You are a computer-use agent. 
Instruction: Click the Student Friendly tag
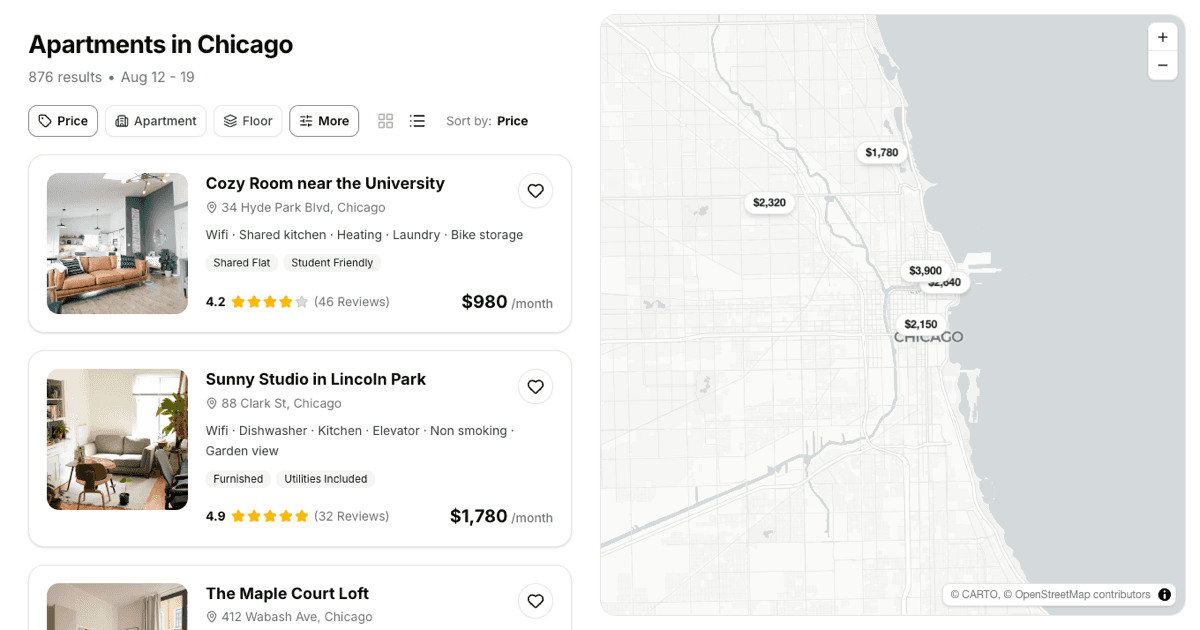[x=332, y=263]
